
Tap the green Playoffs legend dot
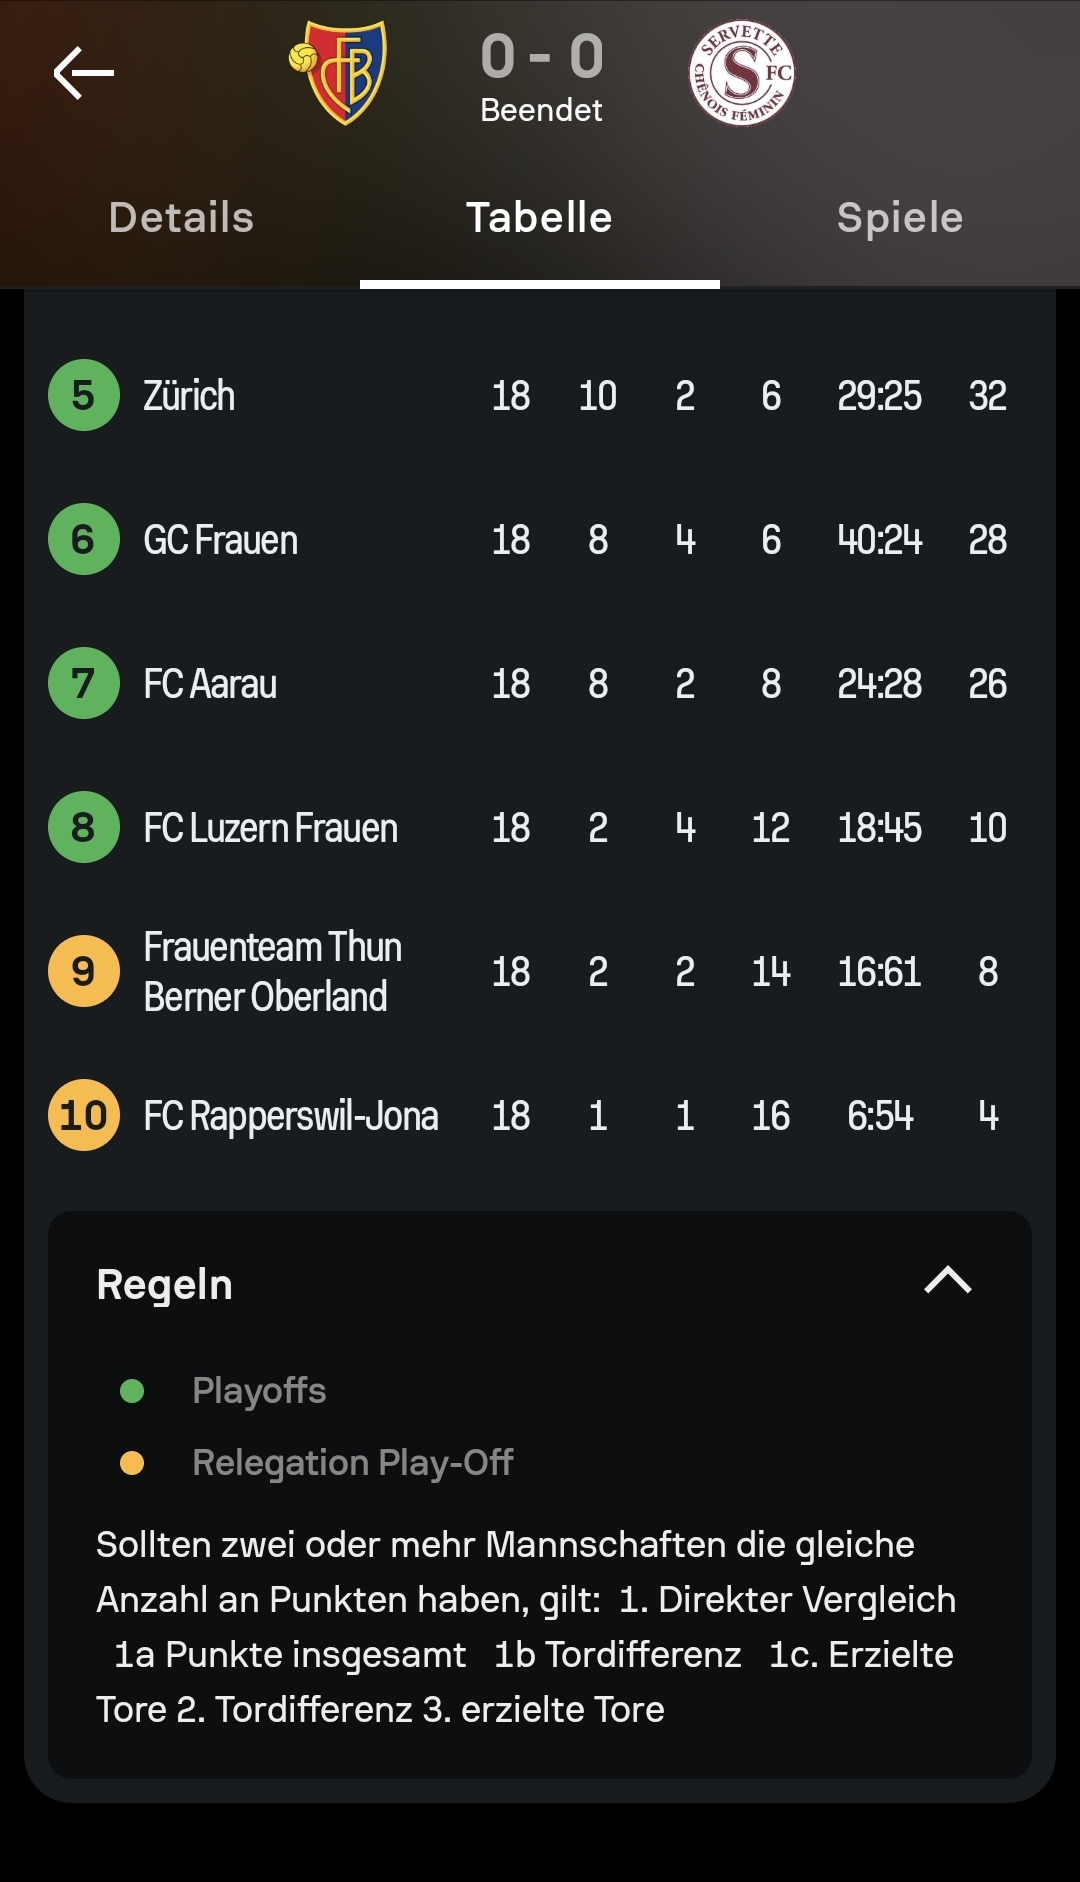click(132, 1391)
